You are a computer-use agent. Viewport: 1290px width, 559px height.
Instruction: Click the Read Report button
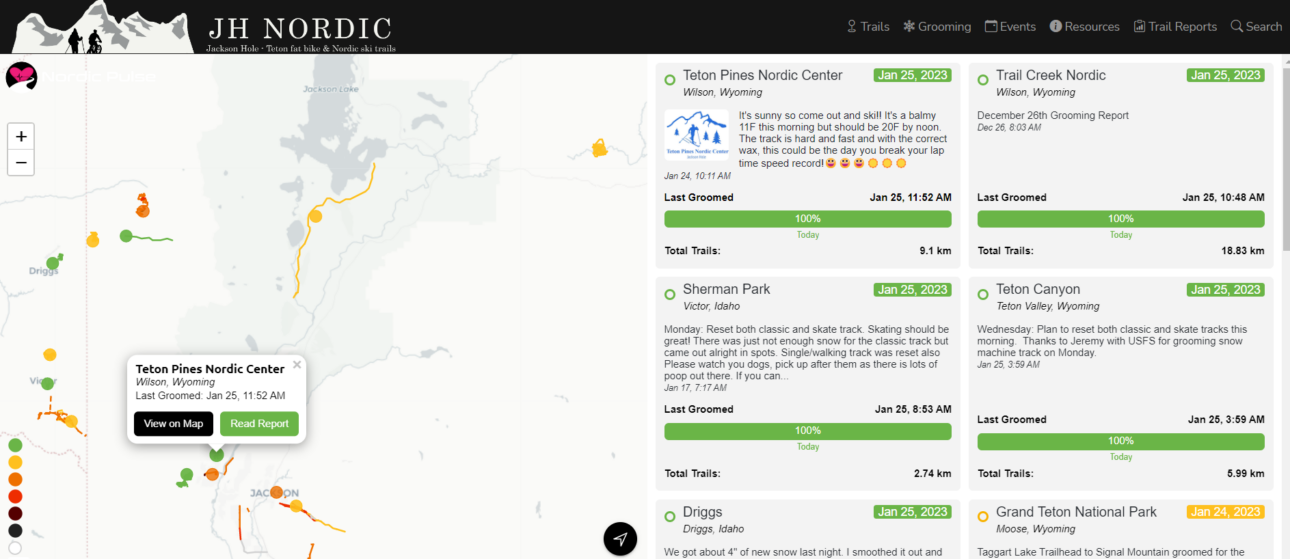point(259,424)
